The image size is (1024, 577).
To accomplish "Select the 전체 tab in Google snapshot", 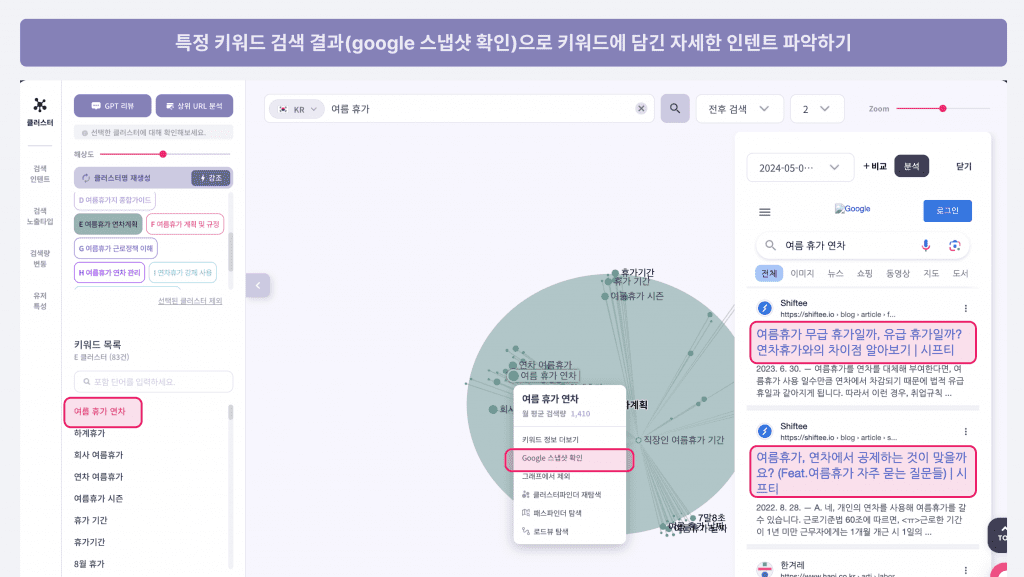I will [769, 273].
